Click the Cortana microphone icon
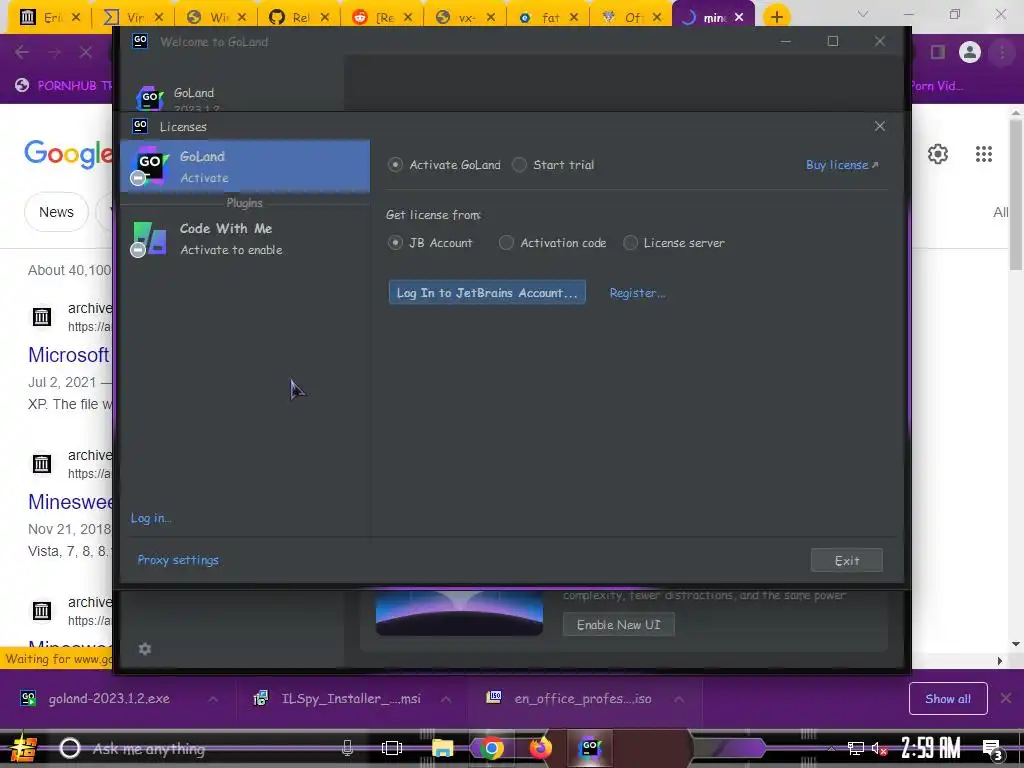 [347, 748]
